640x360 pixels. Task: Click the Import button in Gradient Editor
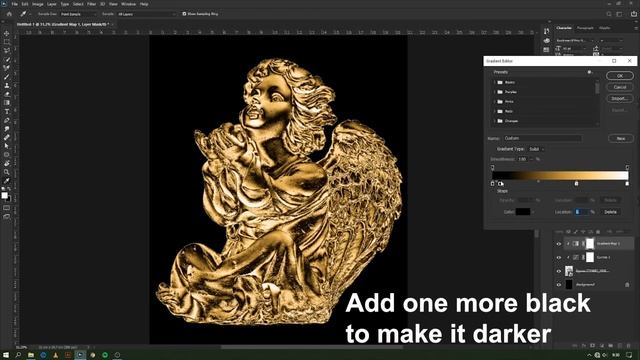click(620, 99)
